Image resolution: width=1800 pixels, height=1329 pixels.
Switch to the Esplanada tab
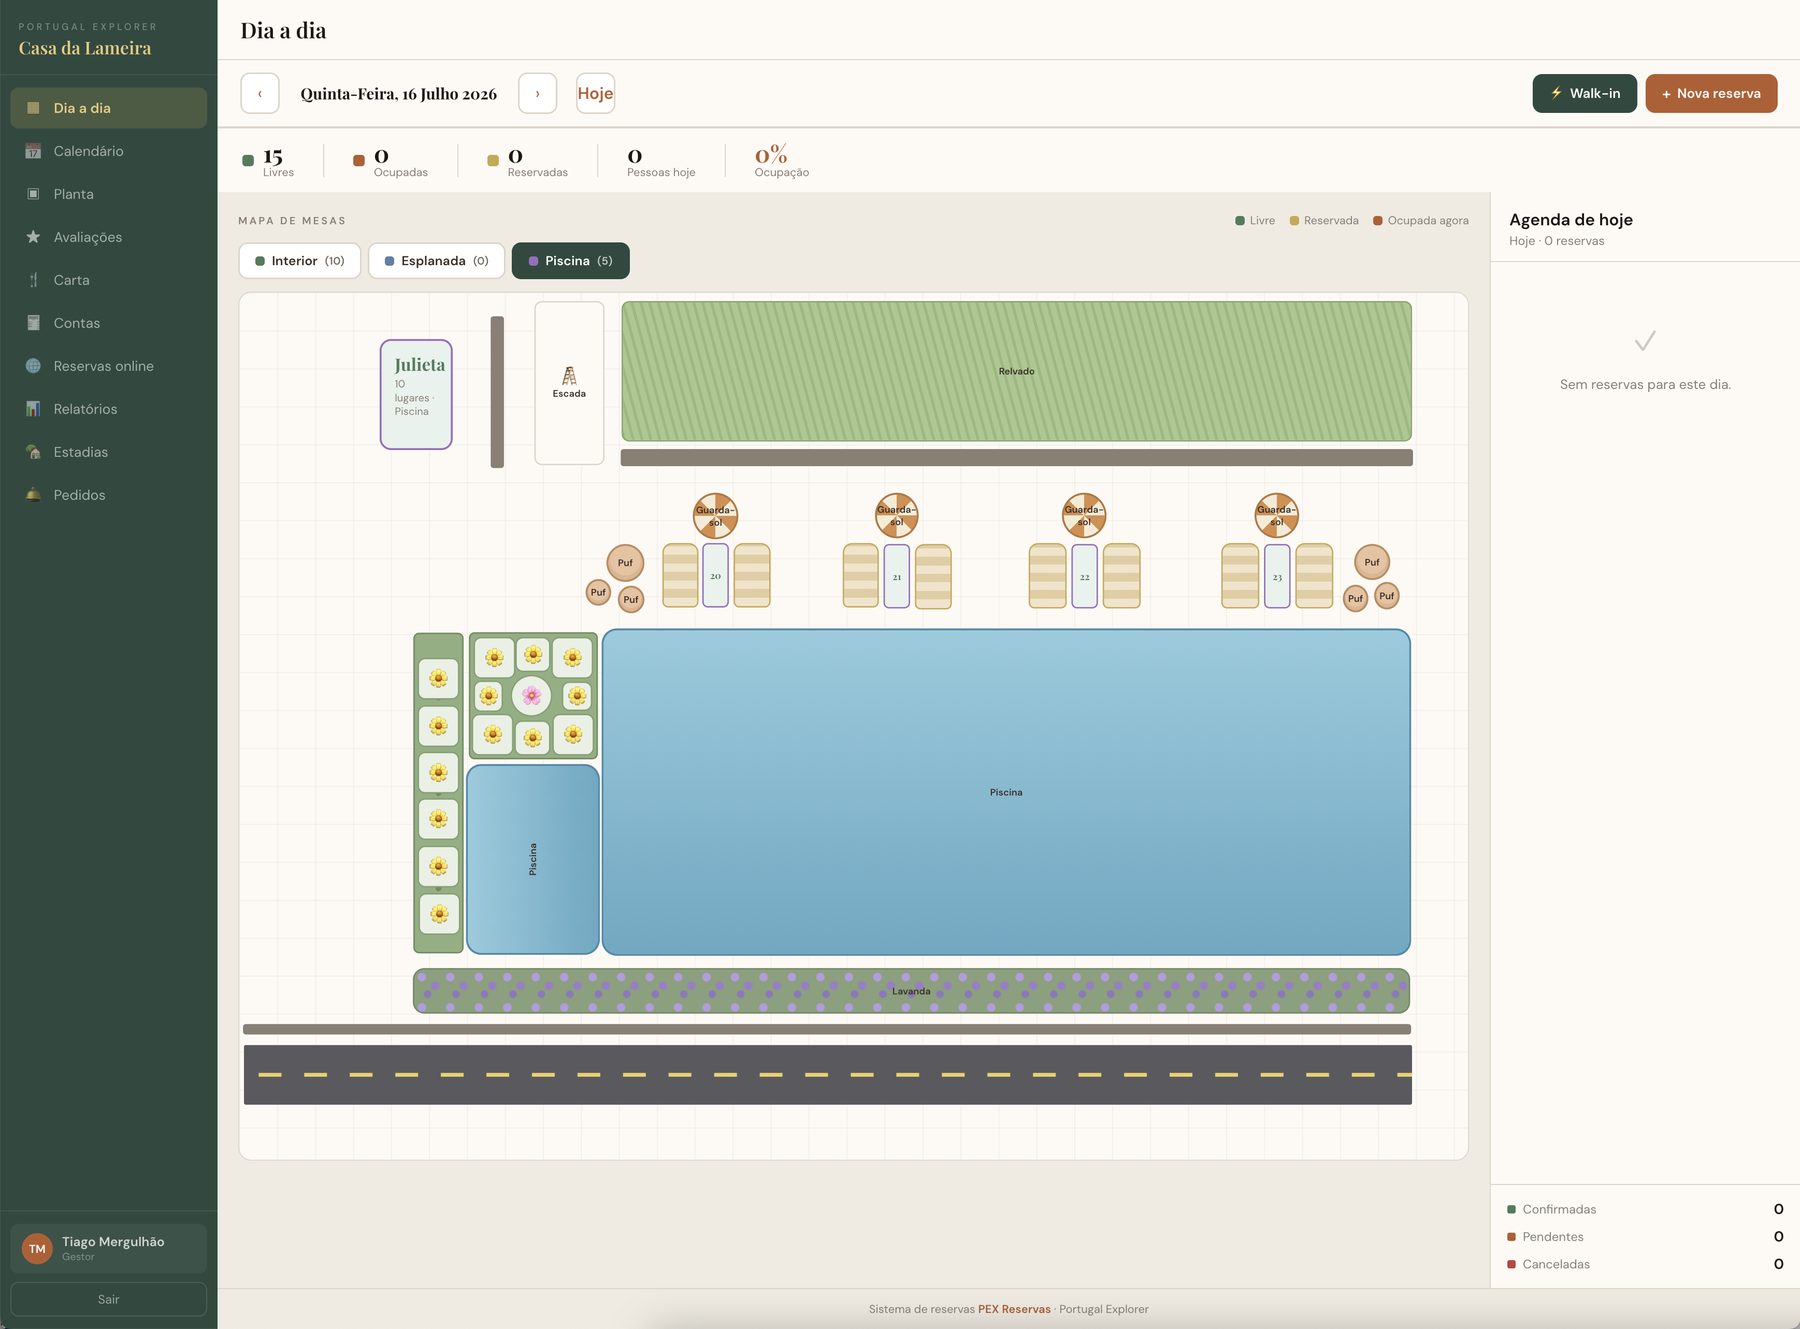click(x=436, y=261)
